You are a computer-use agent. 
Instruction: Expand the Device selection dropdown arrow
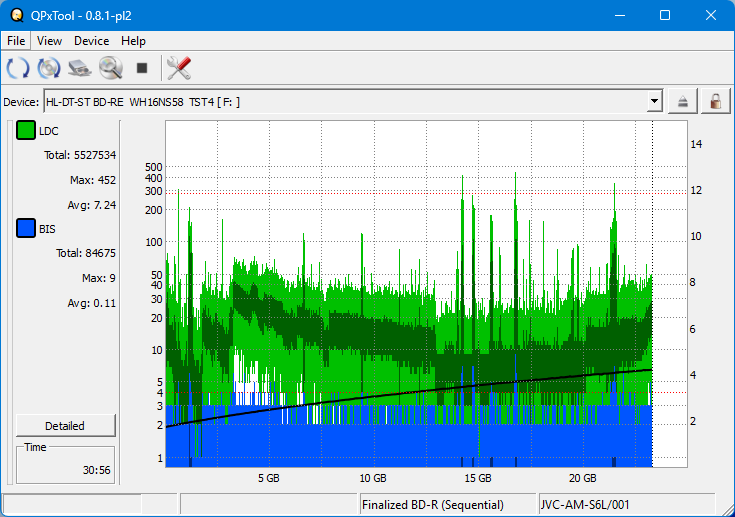click(654, 101)
